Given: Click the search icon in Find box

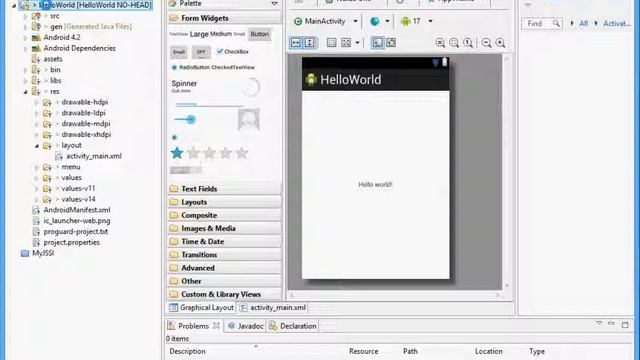Looking at the screenshot, I should click(556, 24).
